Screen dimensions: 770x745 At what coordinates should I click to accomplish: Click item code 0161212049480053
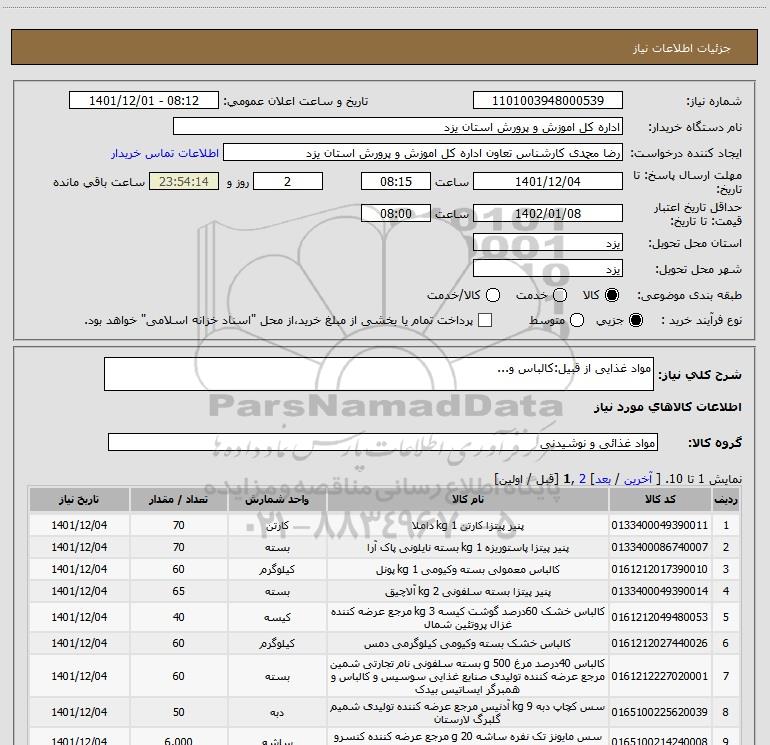point(660,617)
